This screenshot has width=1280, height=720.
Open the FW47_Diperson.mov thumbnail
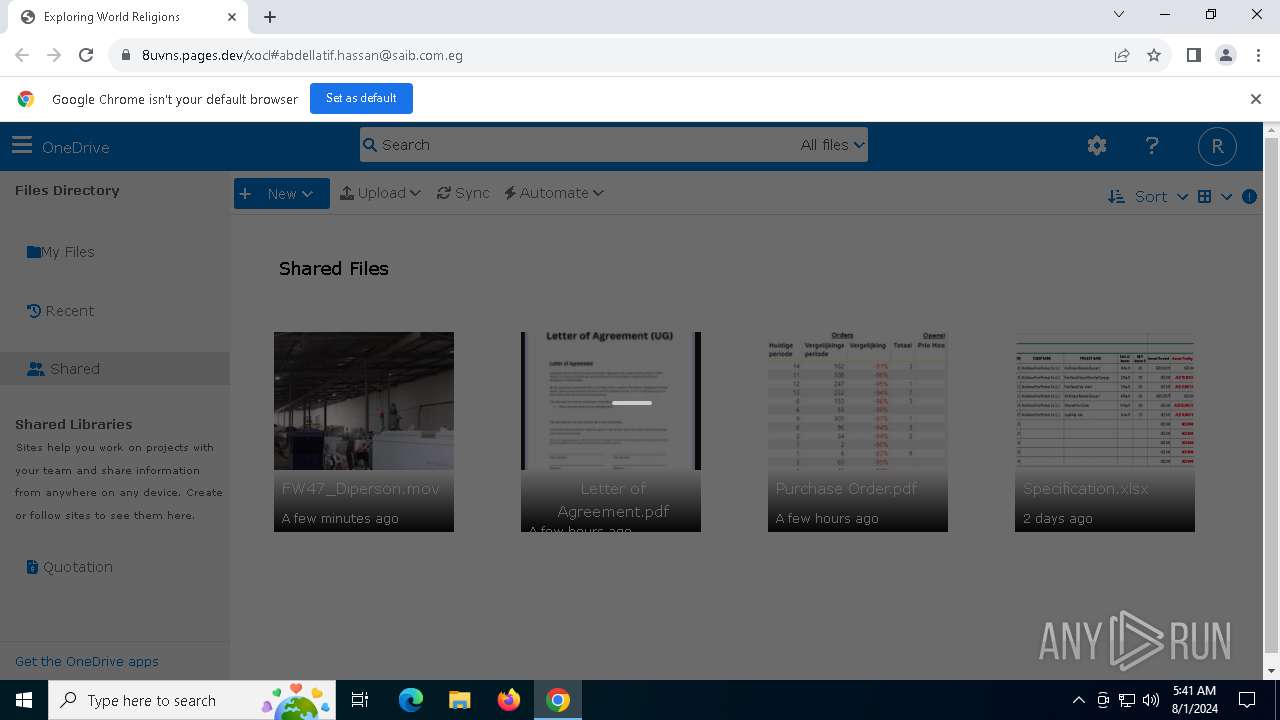tap(364, 431)
